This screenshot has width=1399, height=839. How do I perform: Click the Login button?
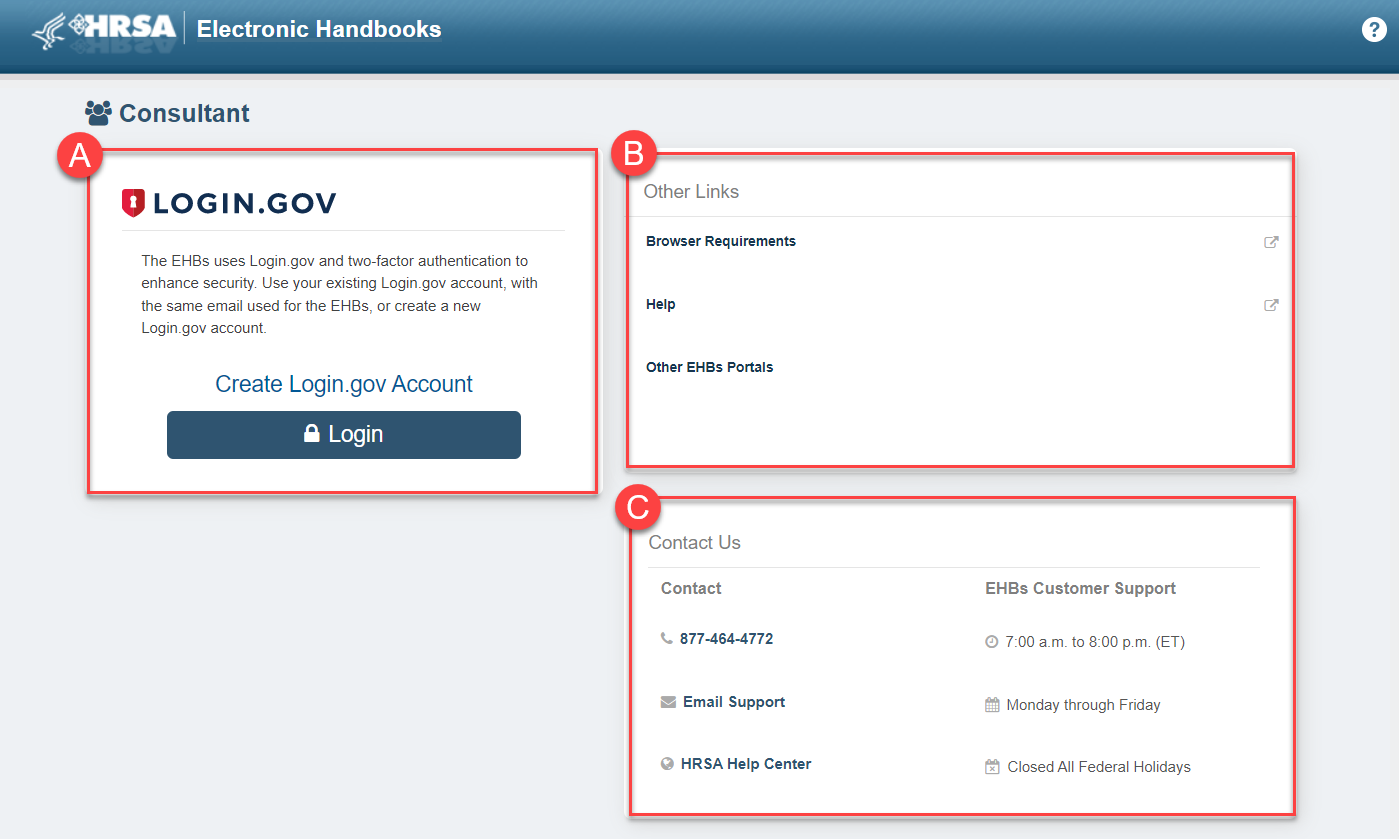click(344, 435)
